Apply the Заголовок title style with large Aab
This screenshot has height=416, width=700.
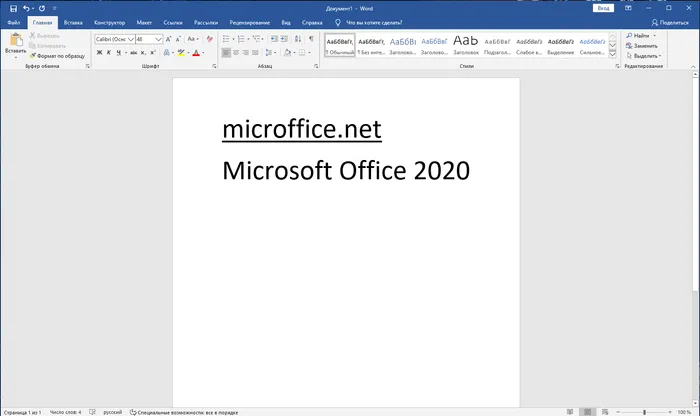466,45
